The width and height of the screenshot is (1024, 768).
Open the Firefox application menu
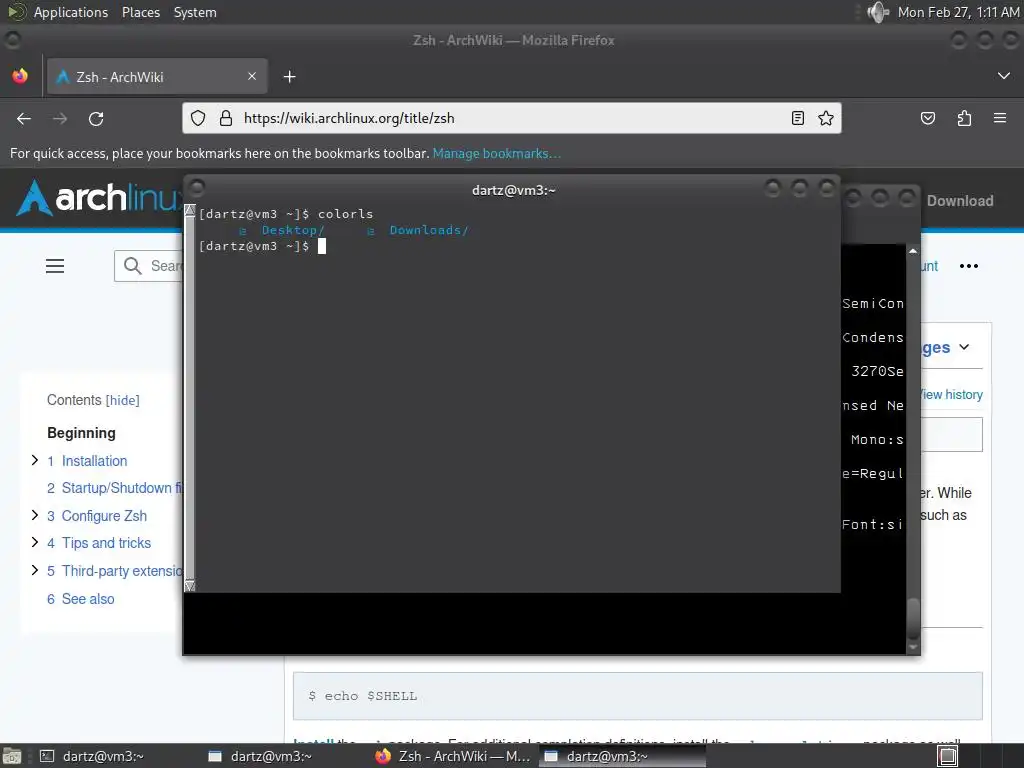[1000, 118]
